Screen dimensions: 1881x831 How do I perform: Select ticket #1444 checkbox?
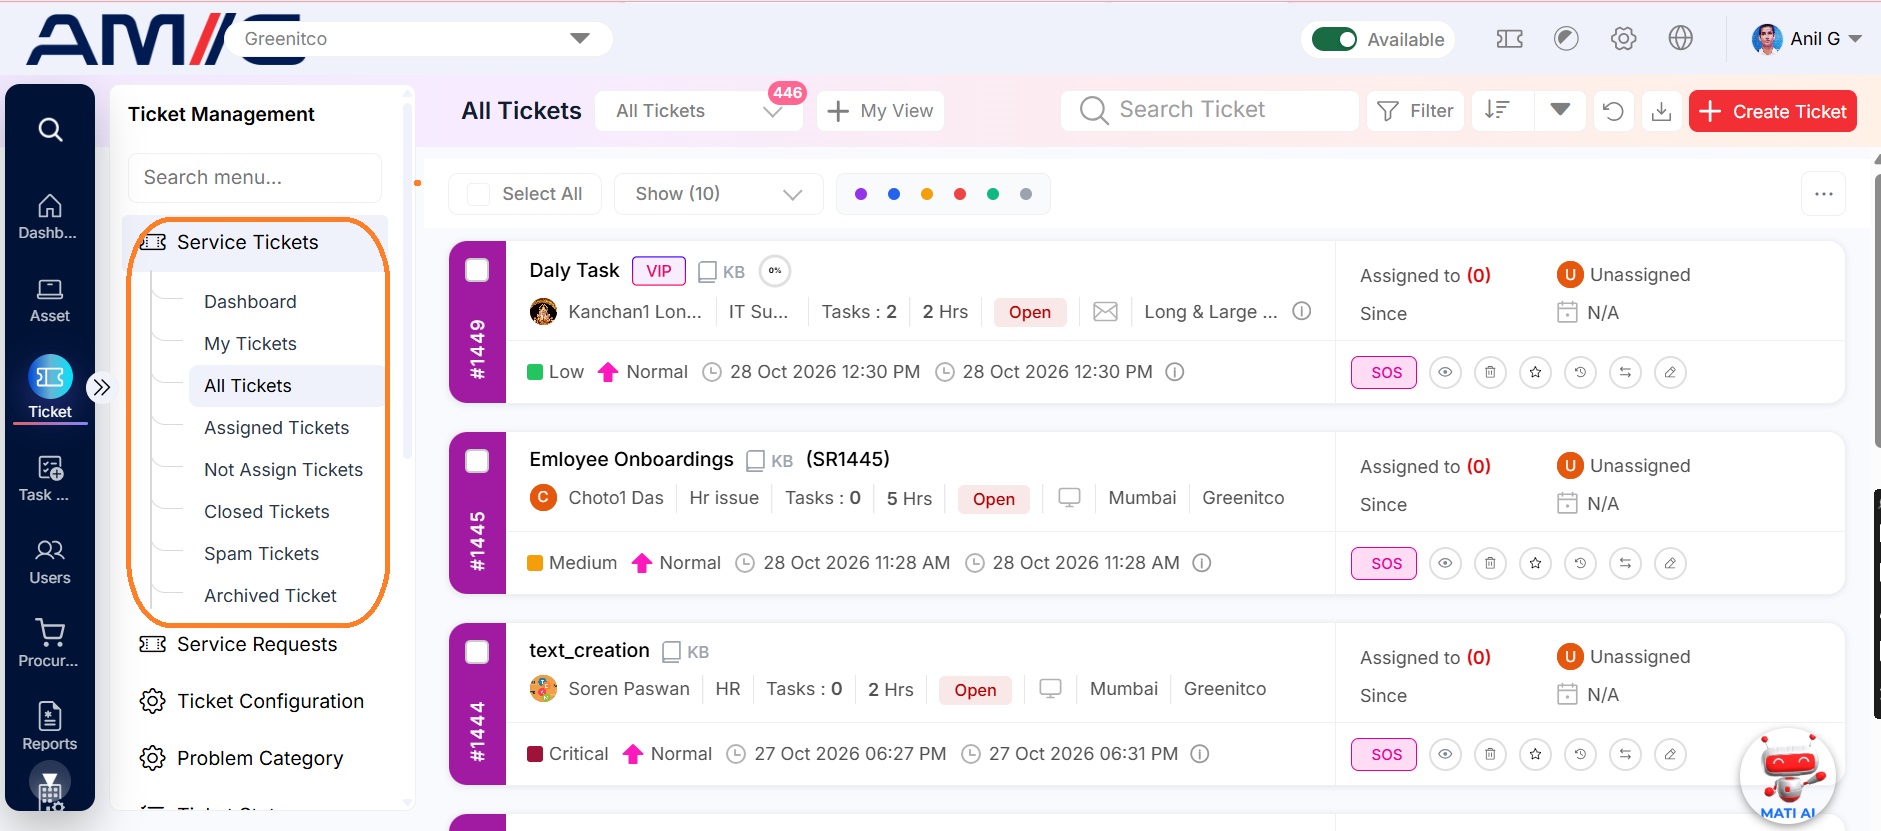[x=478, y=652]
